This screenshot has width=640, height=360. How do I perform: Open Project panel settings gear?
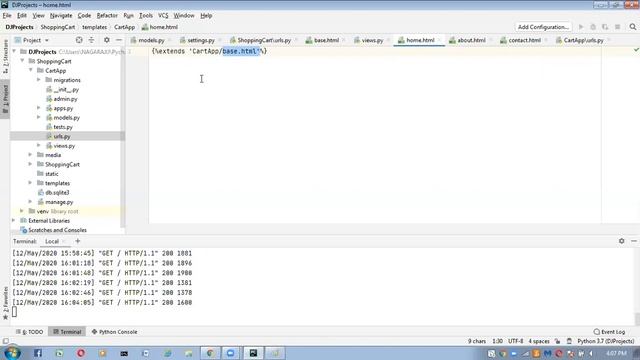coord(107,40)
